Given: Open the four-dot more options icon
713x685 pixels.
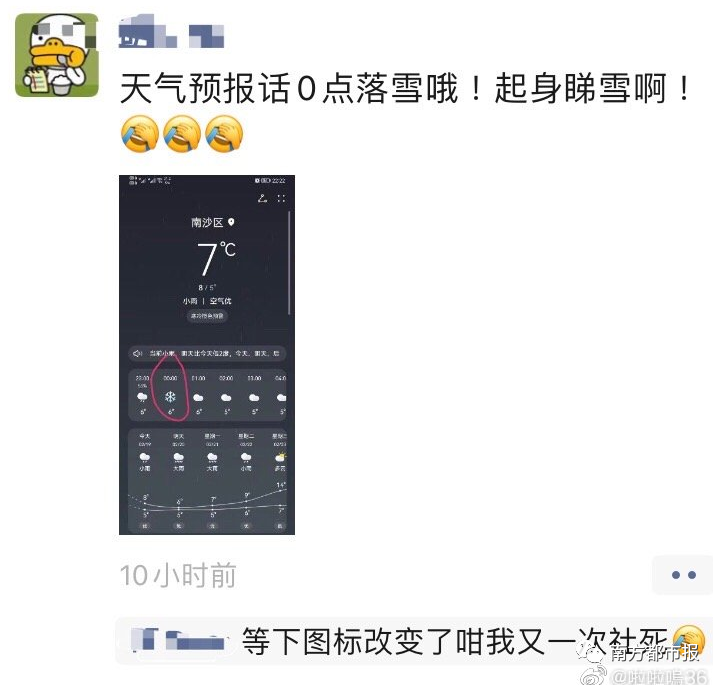Looking at the screenshot, I should [281, 198].
